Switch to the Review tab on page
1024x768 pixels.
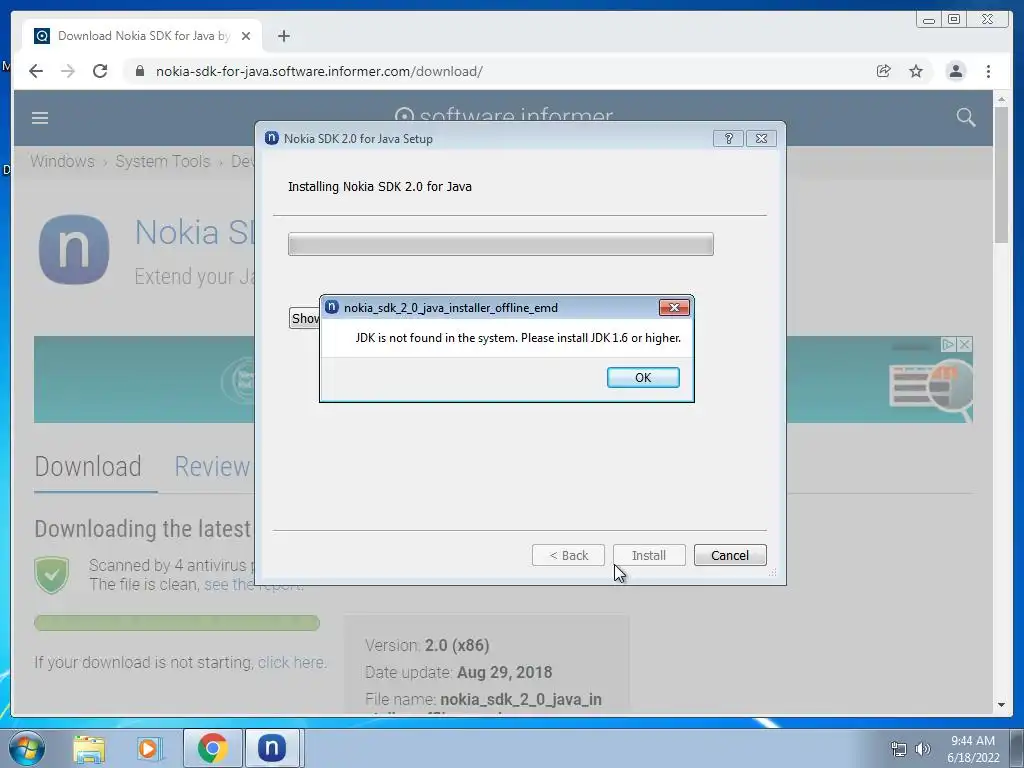[212, 466]
